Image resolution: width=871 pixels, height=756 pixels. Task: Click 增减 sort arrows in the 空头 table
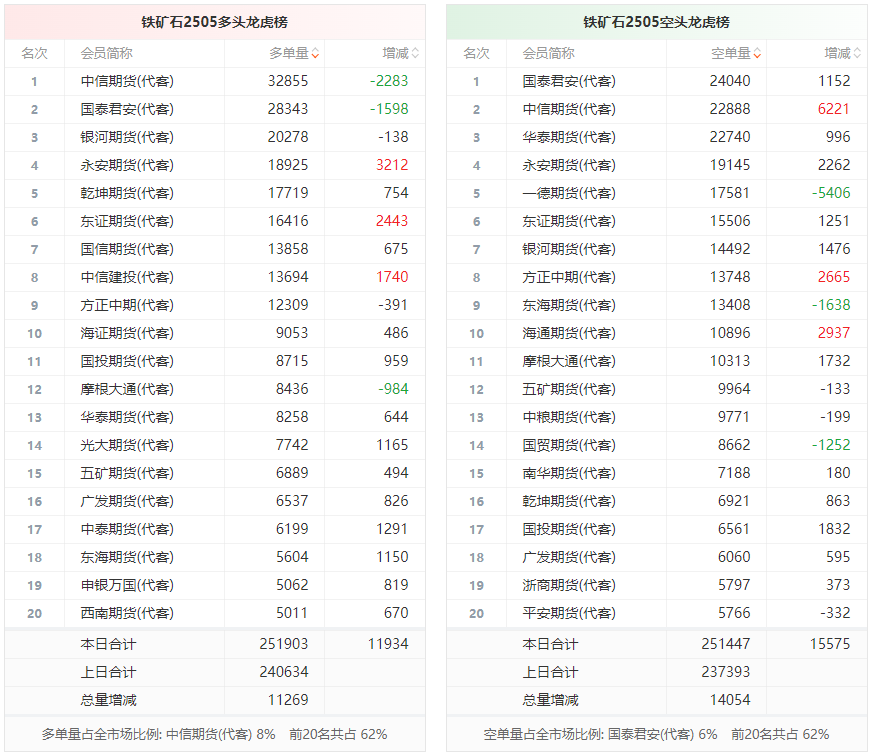[x=858, y=54]
